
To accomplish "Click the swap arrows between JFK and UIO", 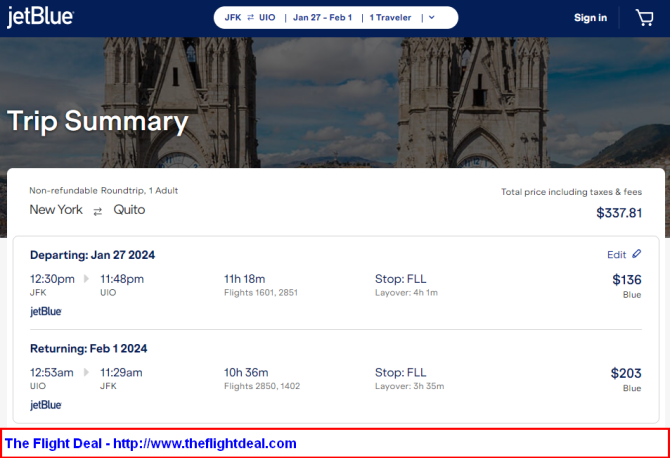I will tap(250, 18).
